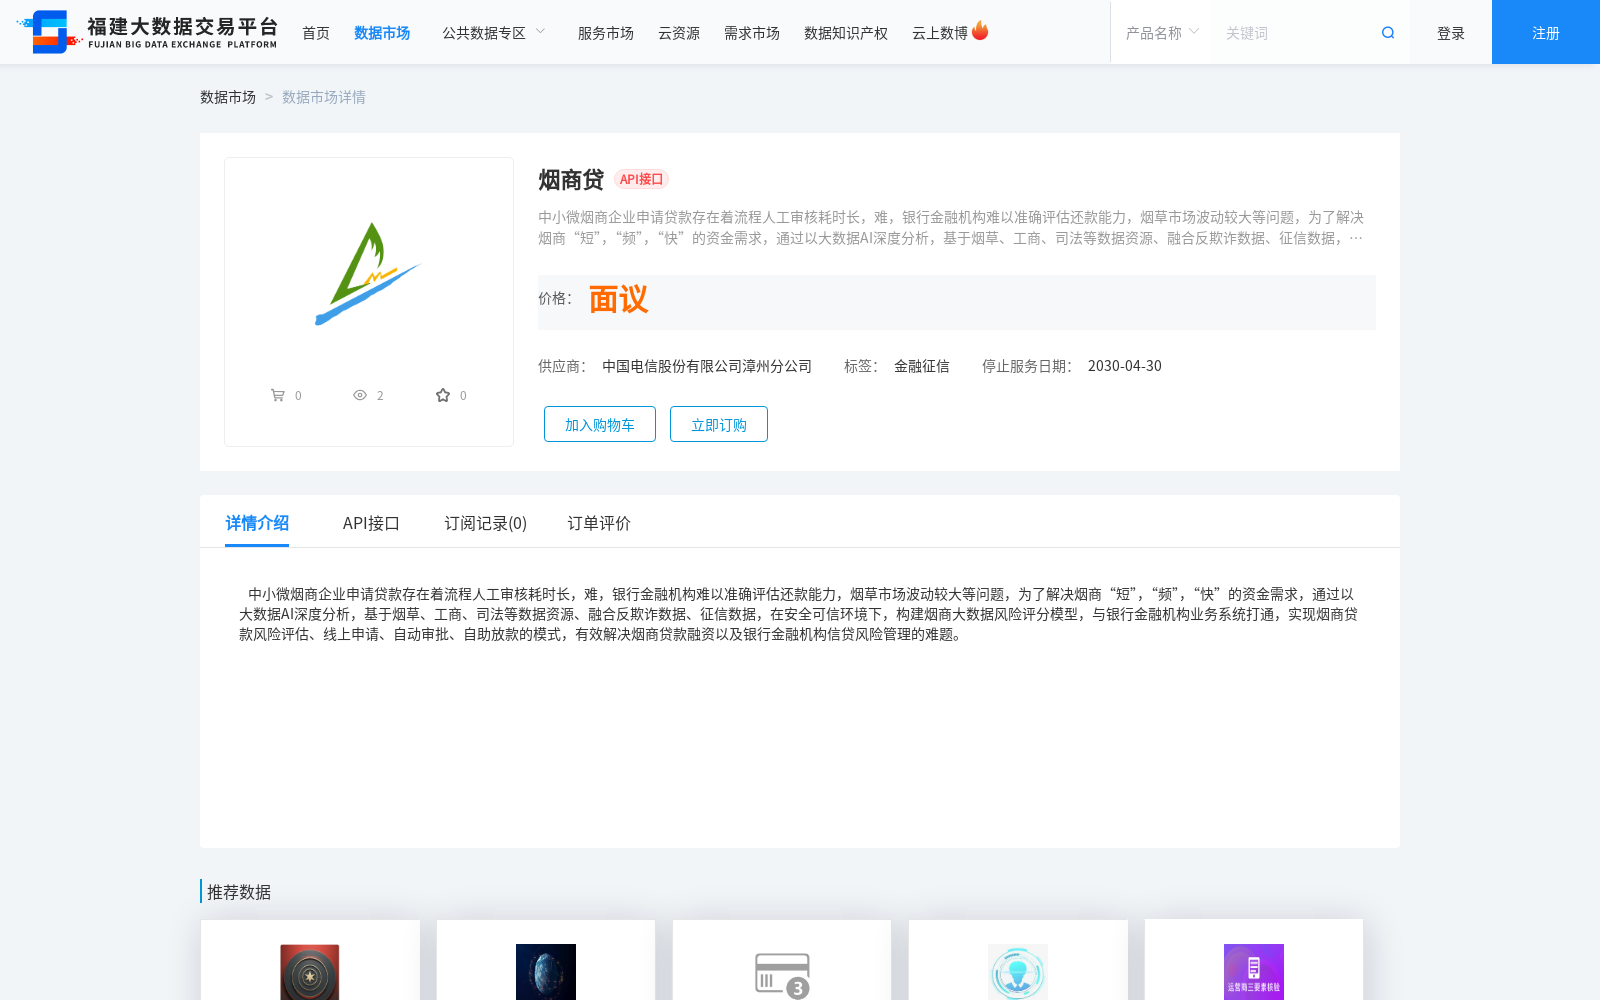1600x1000 pixels.
Task: Click the blue 注册 button
Action: pos(1546,32)
